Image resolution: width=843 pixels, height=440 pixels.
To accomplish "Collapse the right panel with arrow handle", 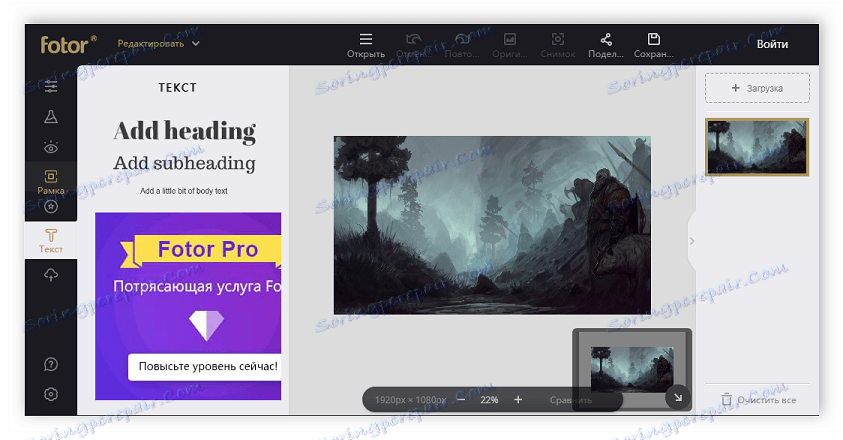I will coord(692,241).
